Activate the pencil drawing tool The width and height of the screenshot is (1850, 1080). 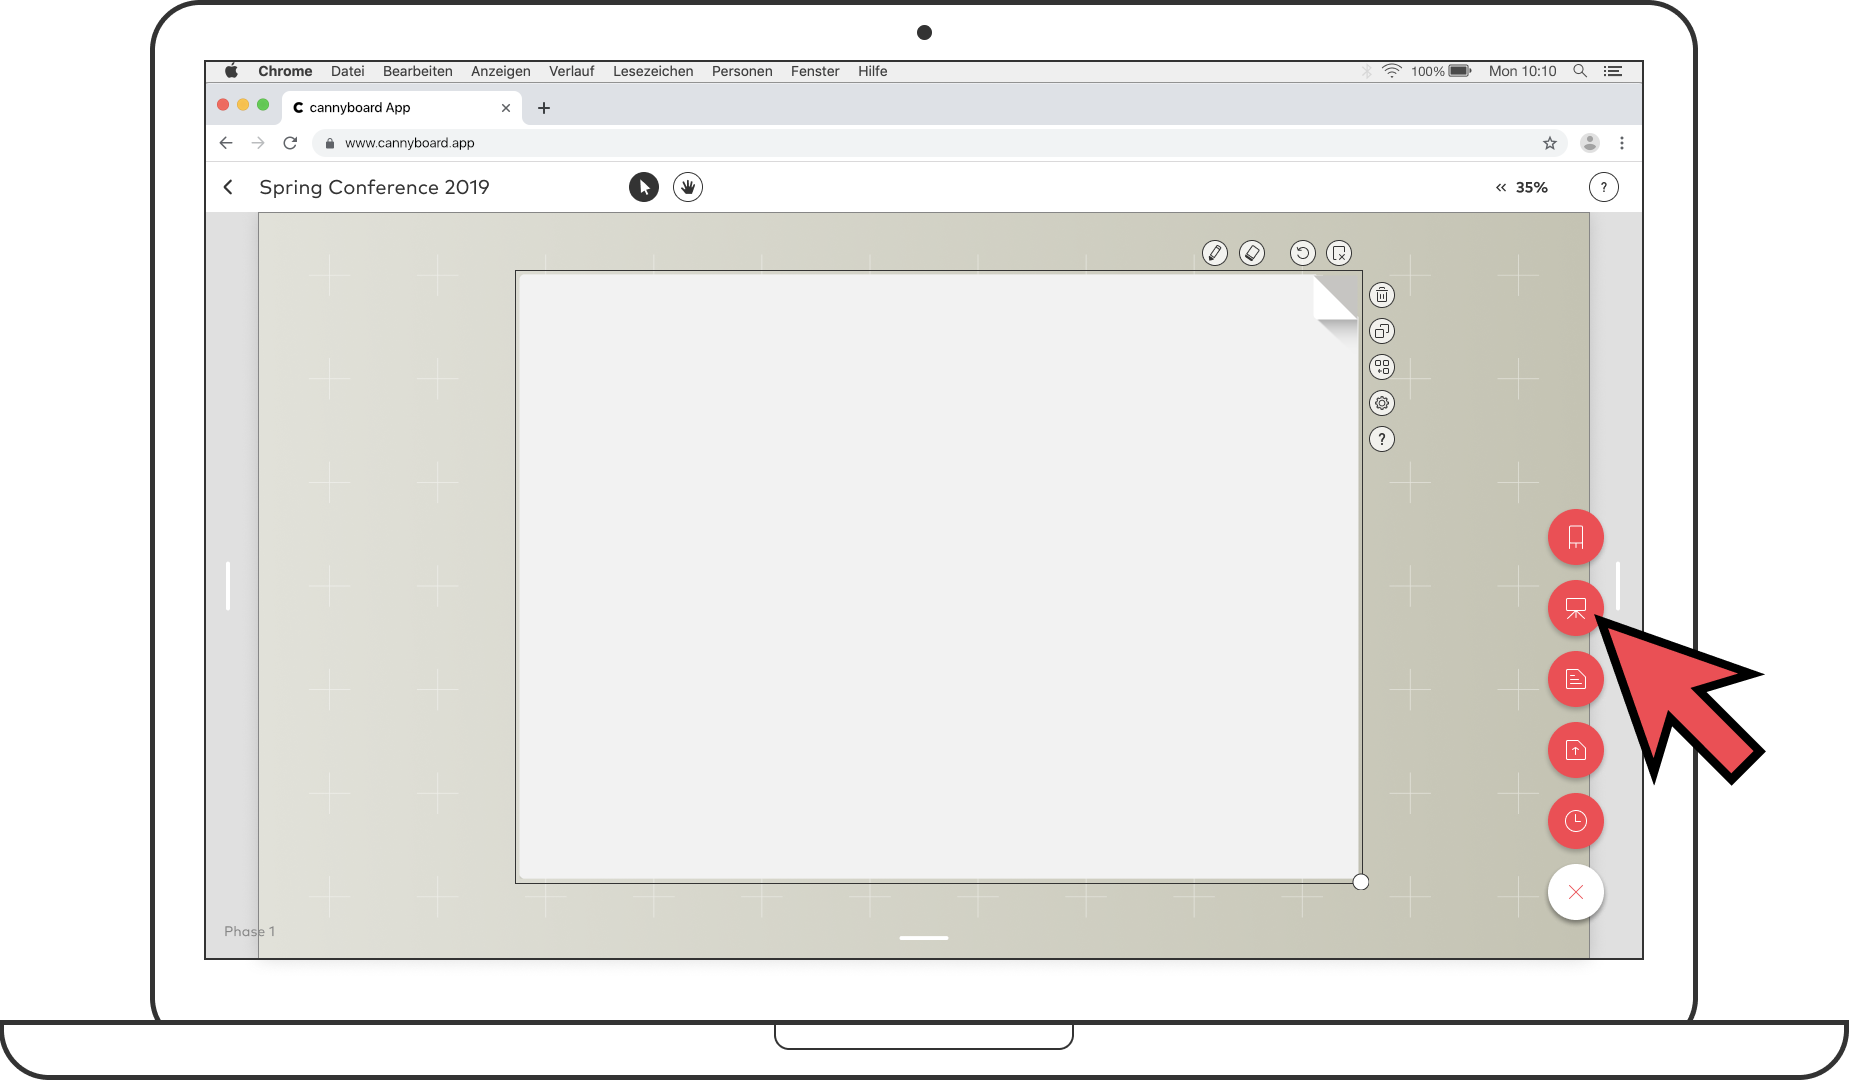(1215, 253)
